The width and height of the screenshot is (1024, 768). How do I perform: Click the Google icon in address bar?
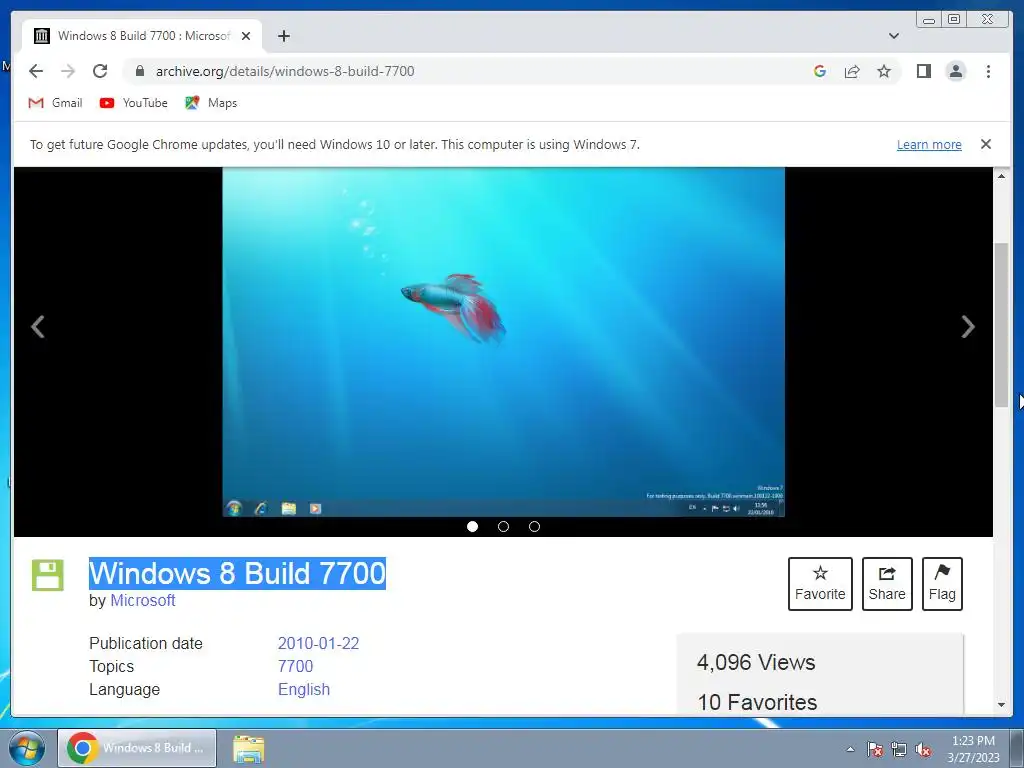pos(820,71)
